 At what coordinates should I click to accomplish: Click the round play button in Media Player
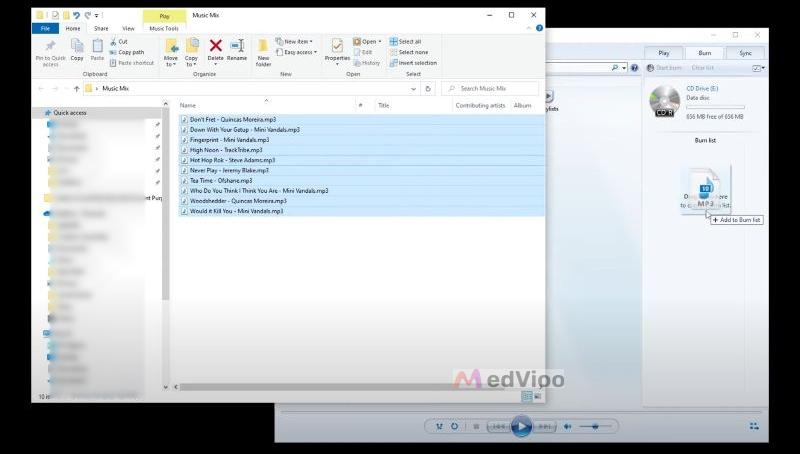click(x=521, y=426)
